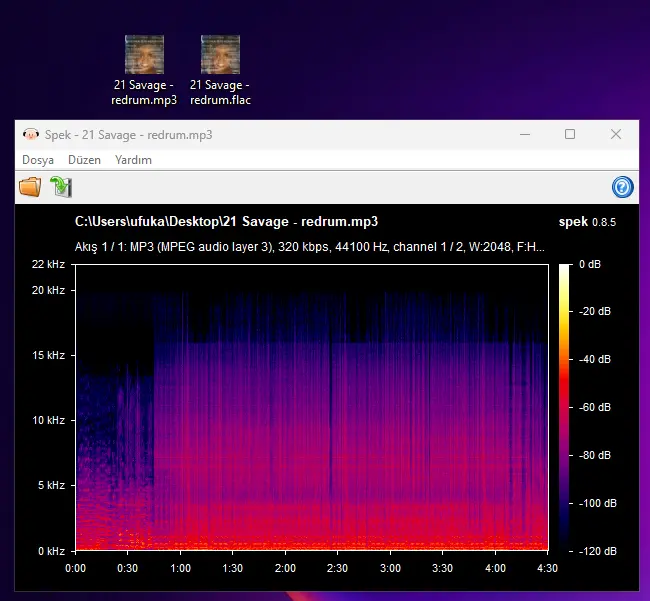The image size is (650, 601).
Task: Save spectrogram with the green arrow icon
Action: [x=61, y=187]
